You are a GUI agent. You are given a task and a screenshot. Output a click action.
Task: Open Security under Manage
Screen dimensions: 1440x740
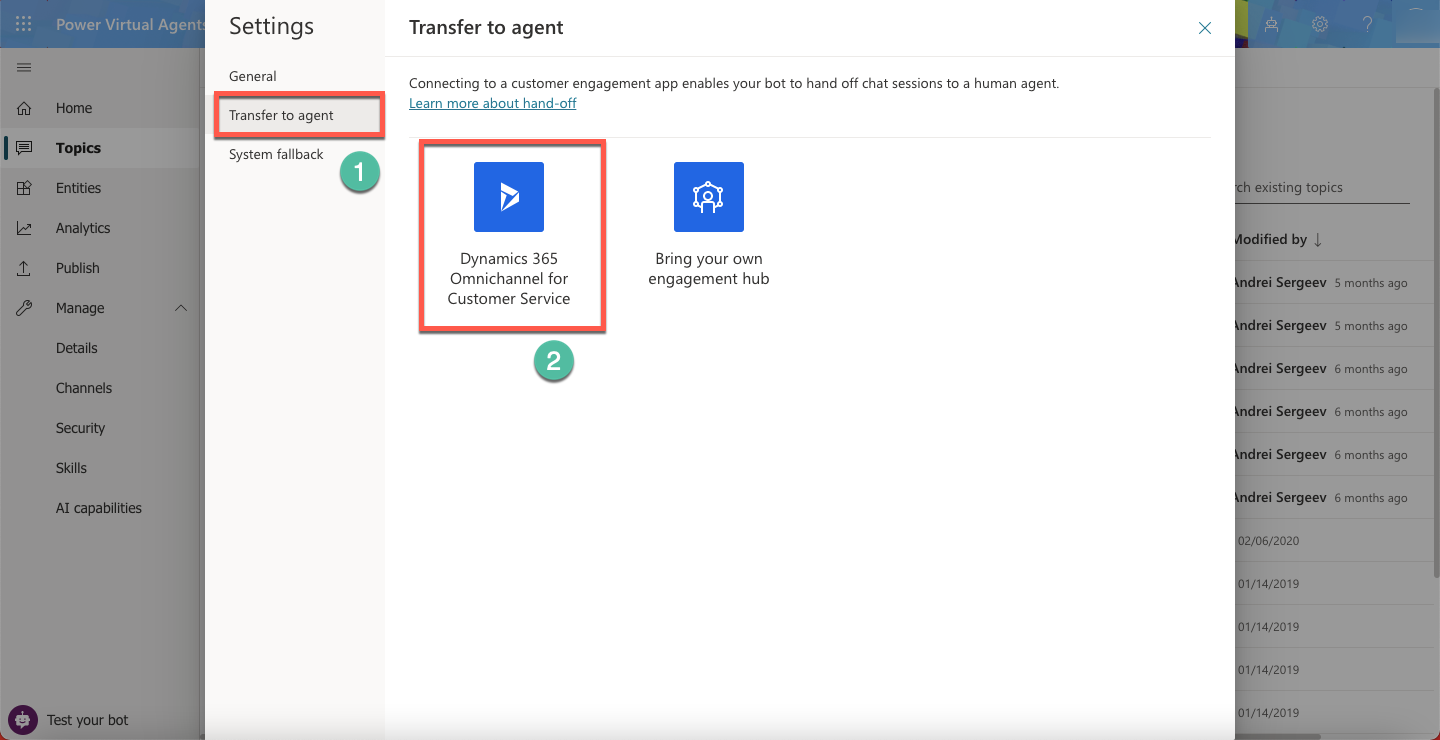(x=80, y=428)
